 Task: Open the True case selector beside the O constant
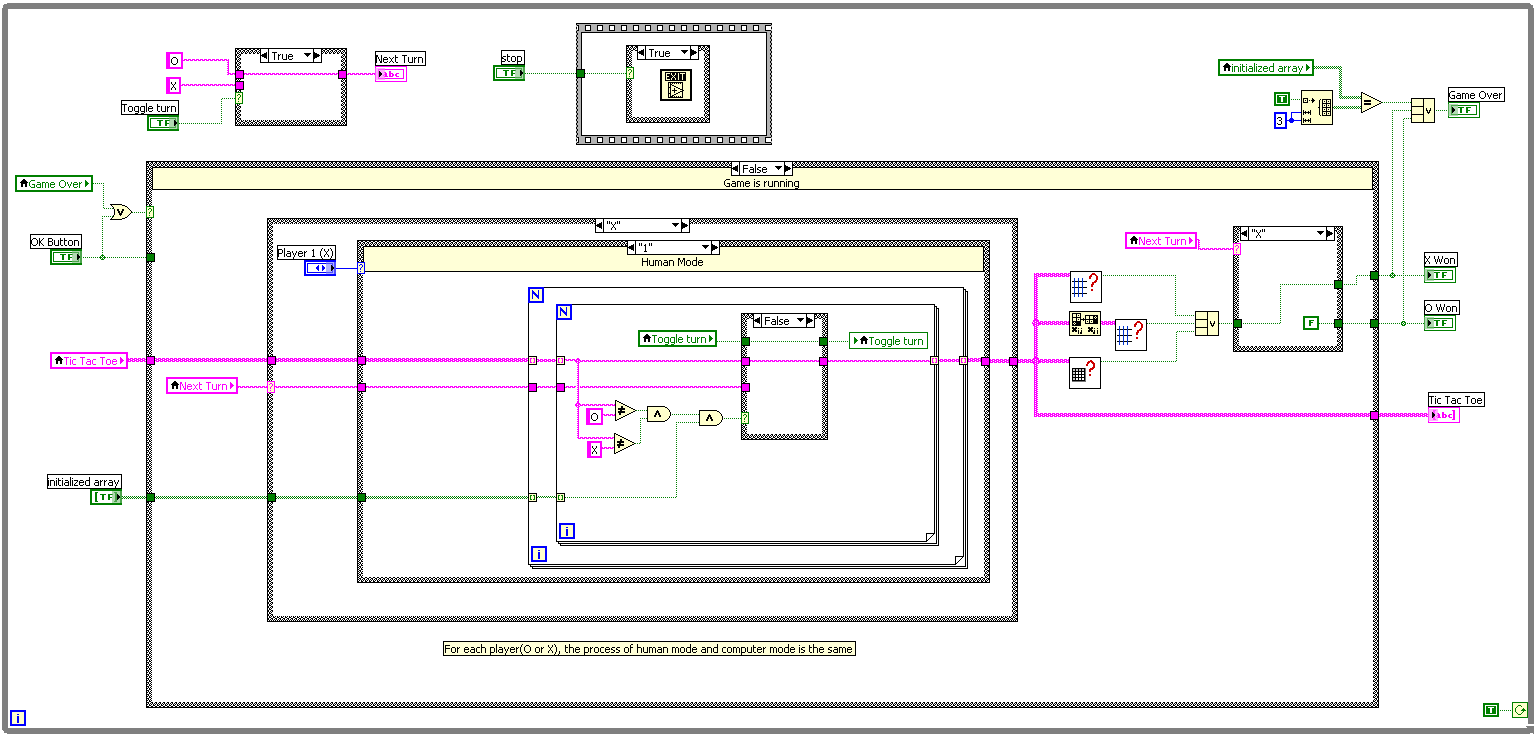(291, 56)
